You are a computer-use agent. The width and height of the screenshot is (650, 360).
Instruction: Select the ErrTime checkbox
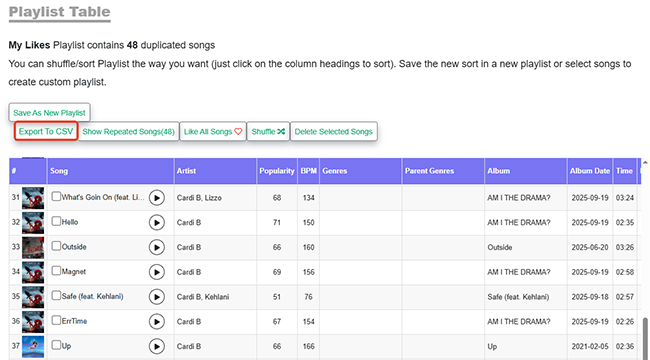[x=56, y=320]
